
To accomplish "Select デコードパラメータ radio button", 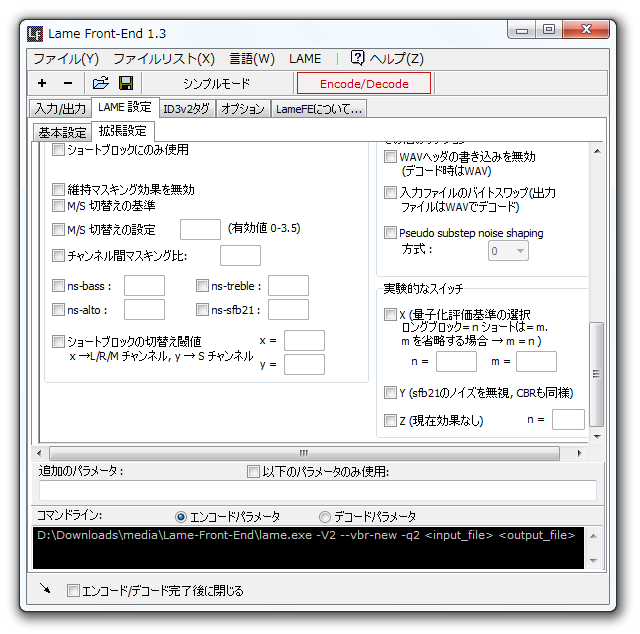I will point(325,517).
